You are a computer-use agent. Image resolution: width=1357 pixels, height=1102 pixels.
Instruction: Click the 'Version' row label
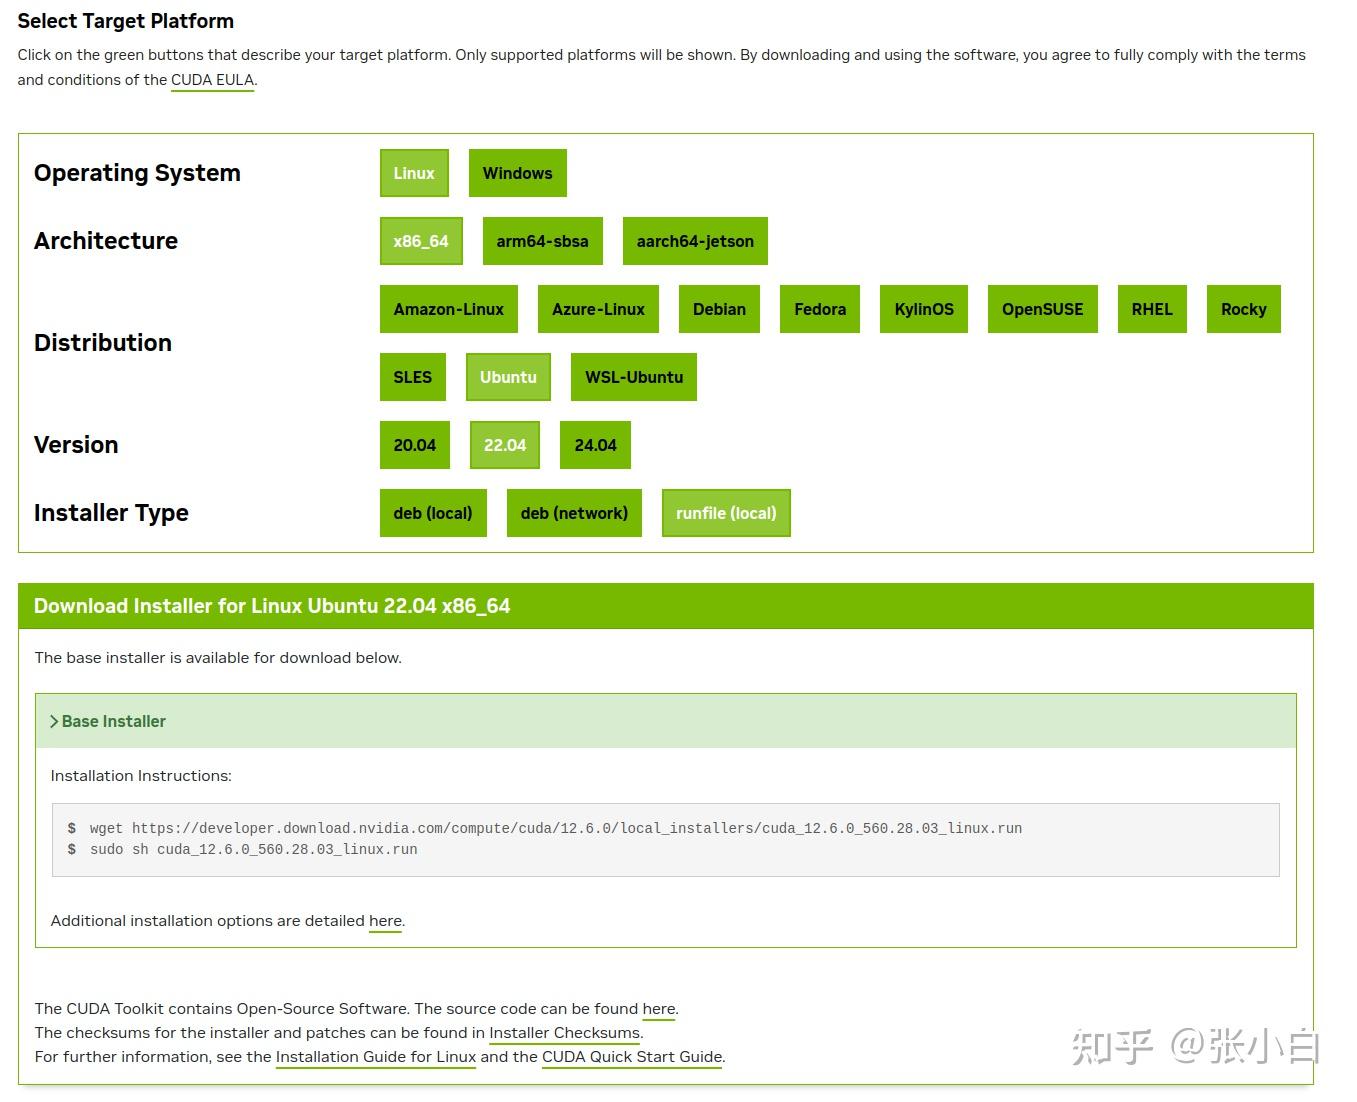(76, 445)
